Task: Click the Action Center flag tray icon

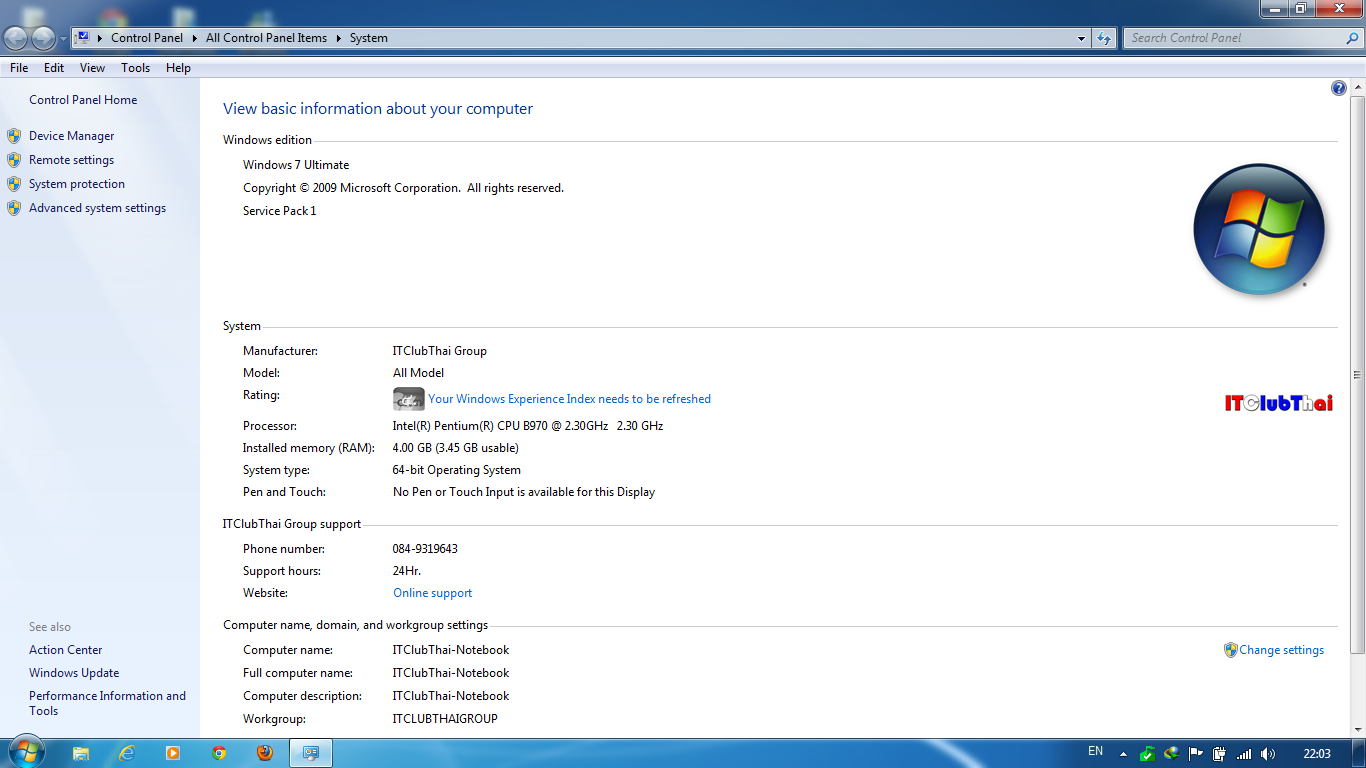Action: click(1195, 753)
